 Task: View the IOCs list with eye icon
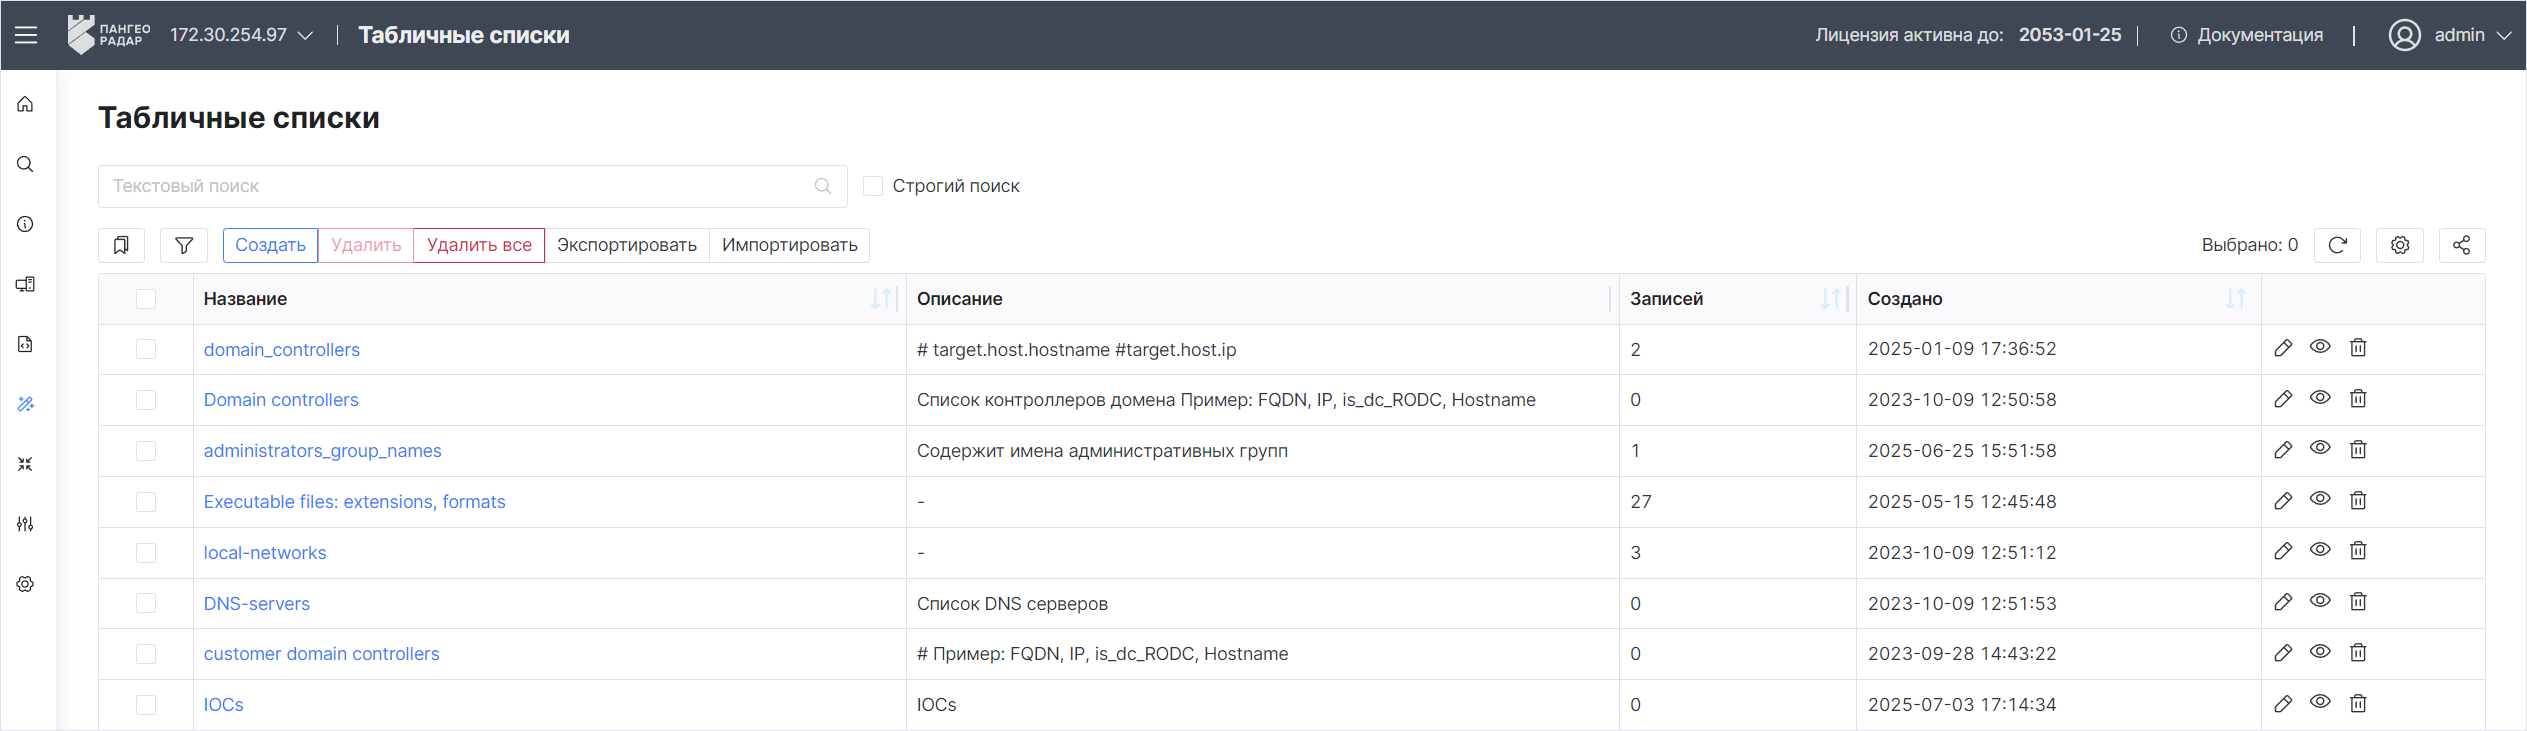click(2320, 703)
